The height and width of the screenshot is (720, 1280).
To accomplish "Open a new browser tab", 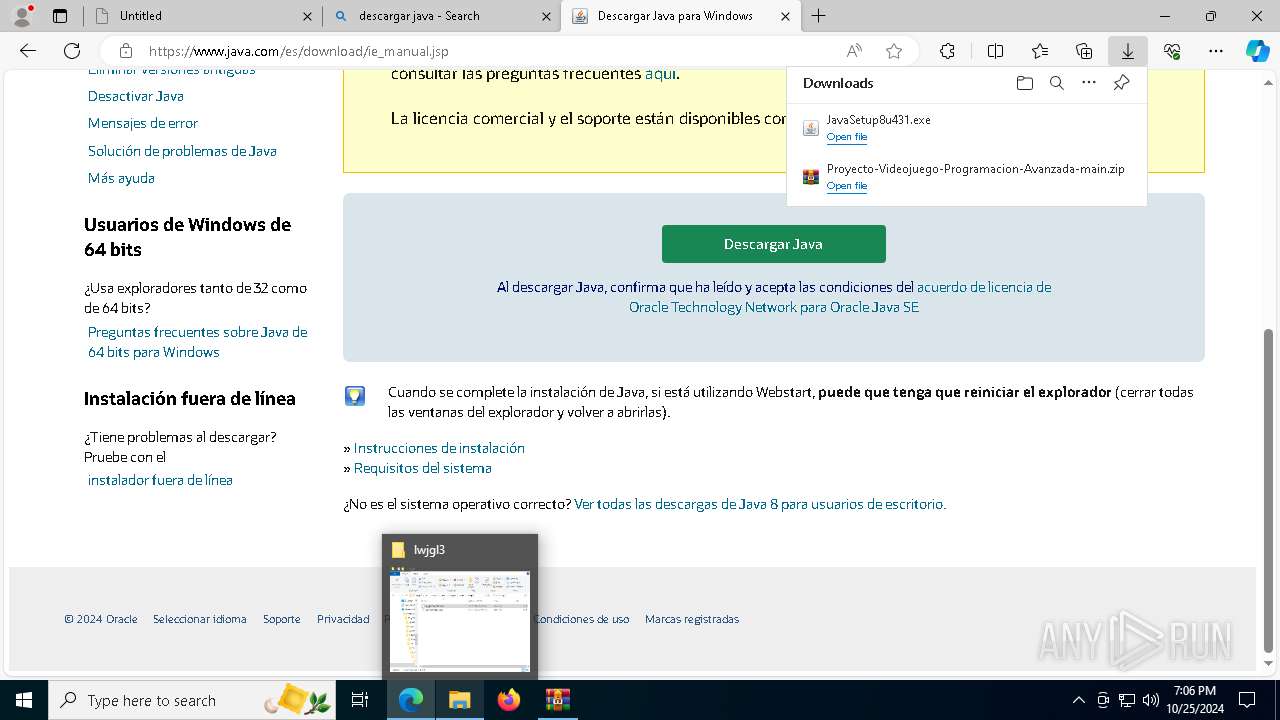I will [818, 16].
